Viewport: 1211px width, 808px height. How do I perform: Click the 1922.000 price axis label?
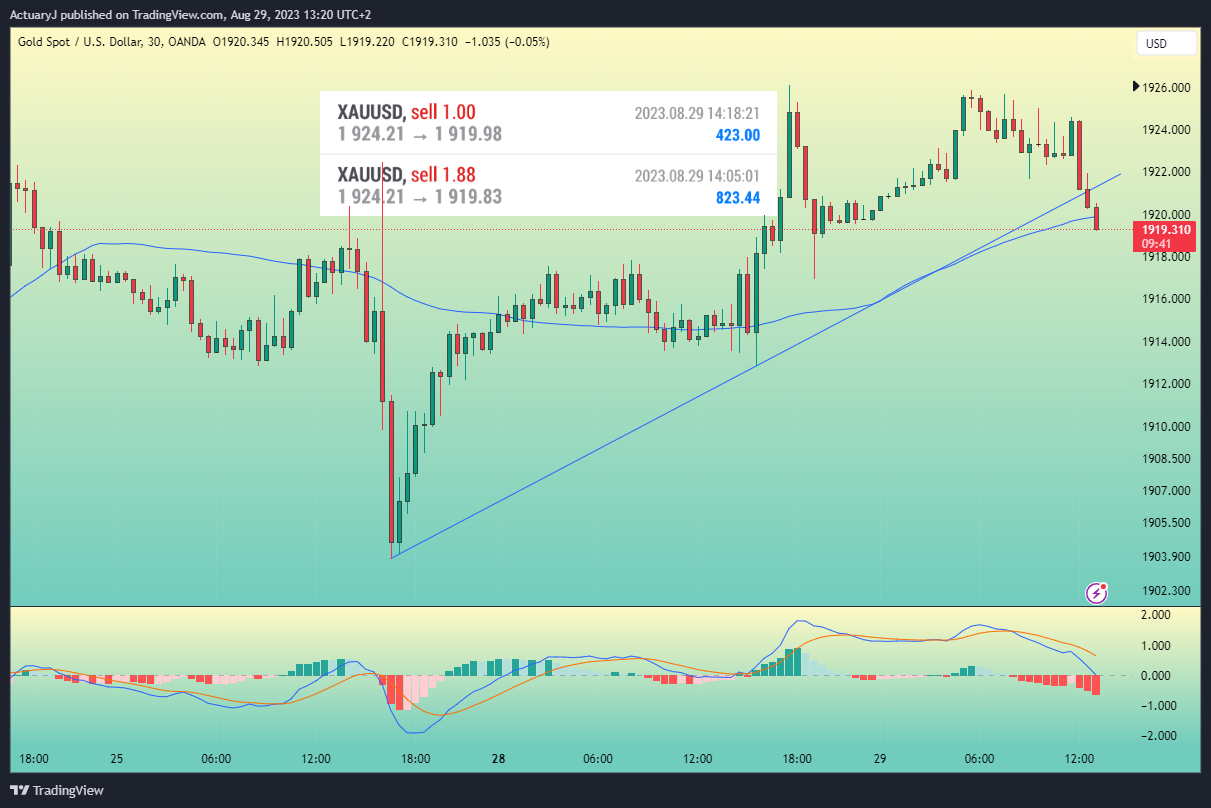point(1166,172)
